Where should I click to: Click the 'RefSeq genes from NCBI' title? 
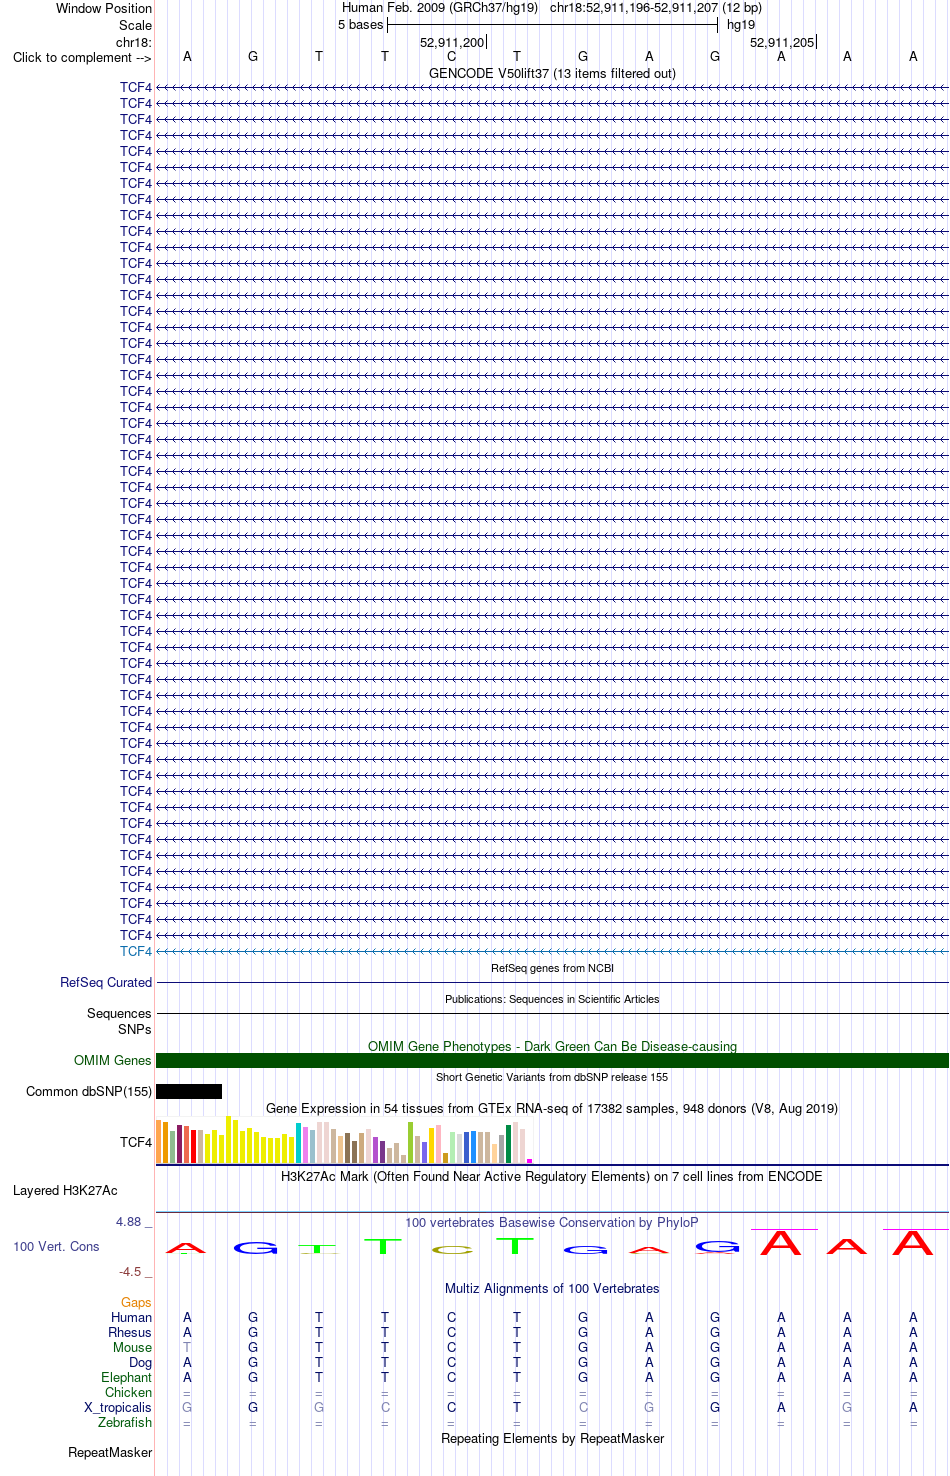pos(552,968)
